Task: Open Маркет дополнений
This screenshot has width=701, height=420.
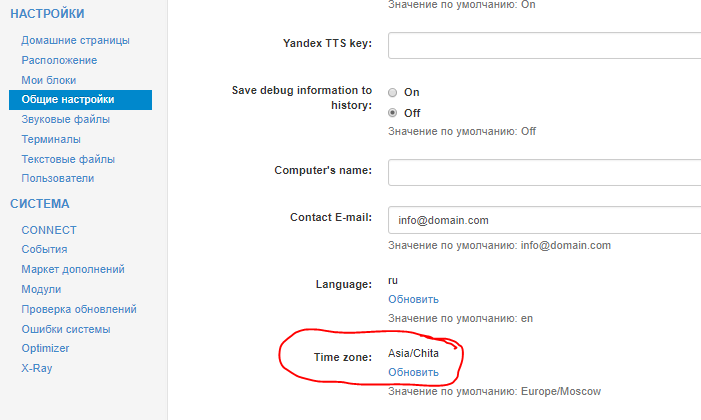Action: click(71, 269)
